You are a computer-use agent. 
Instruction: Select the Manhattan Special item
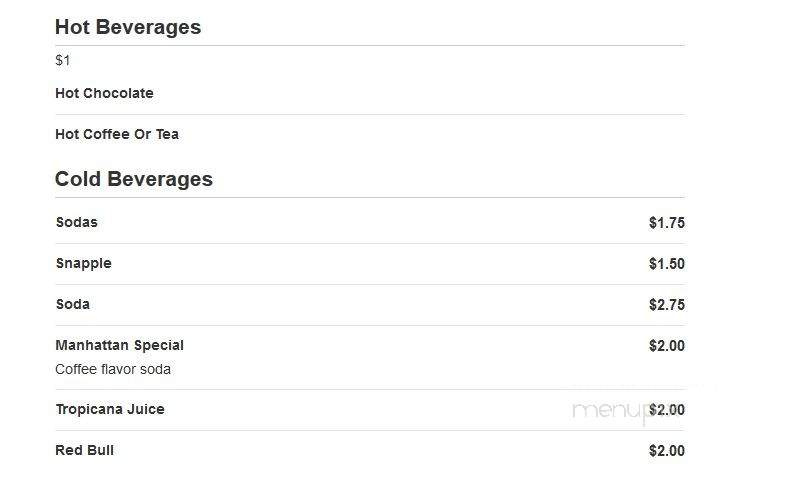(x=119, y=345)
